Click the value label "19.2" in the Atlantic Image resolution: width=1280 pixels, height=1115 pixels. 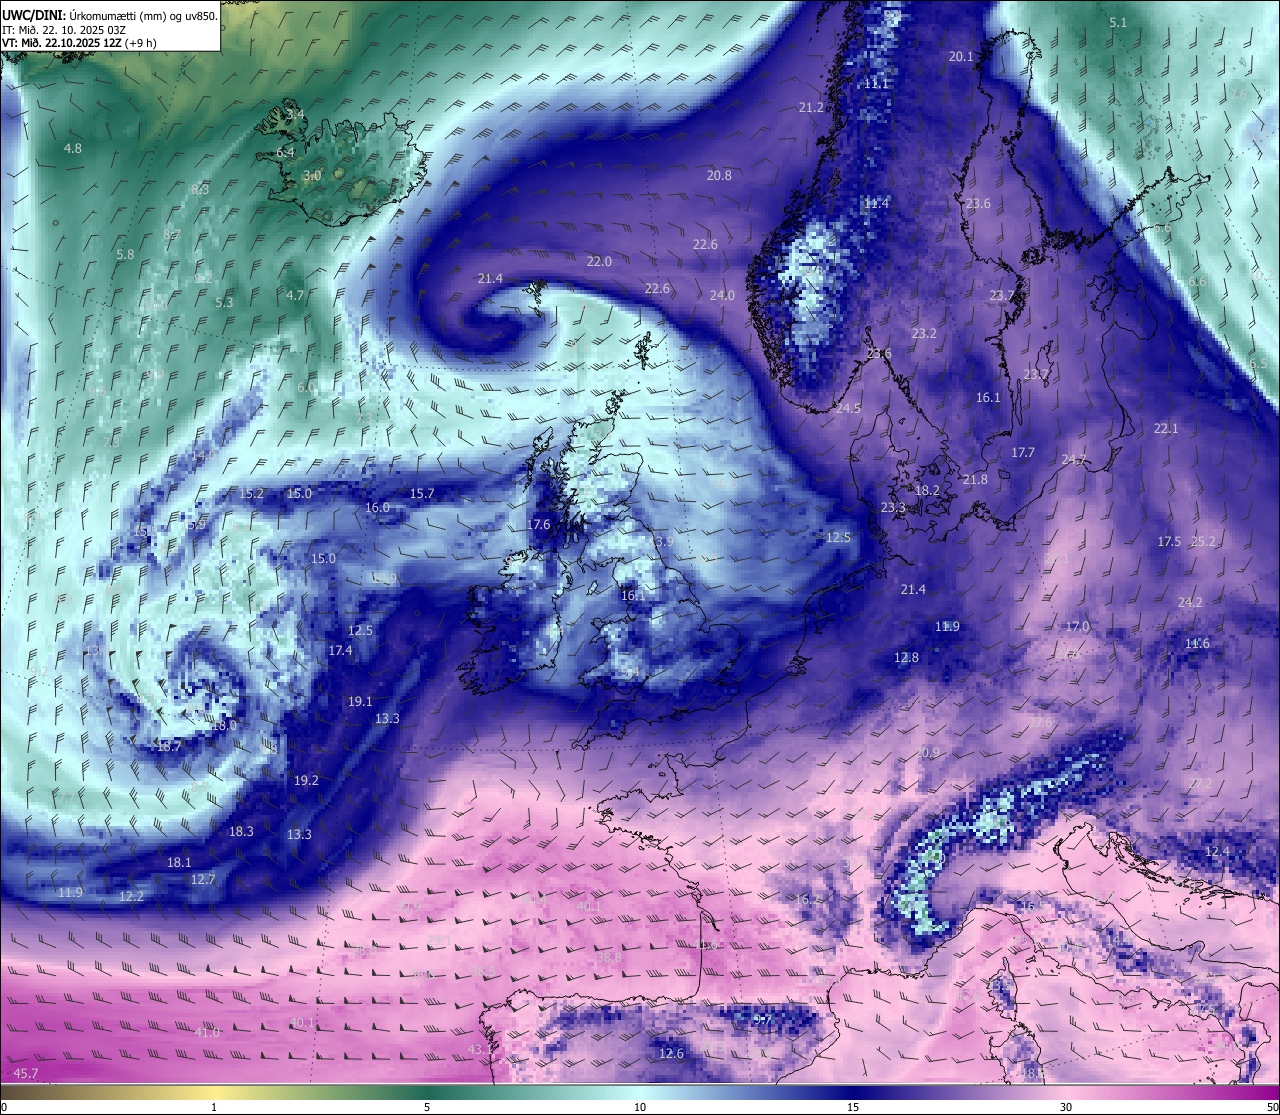(x=306, y=780)
